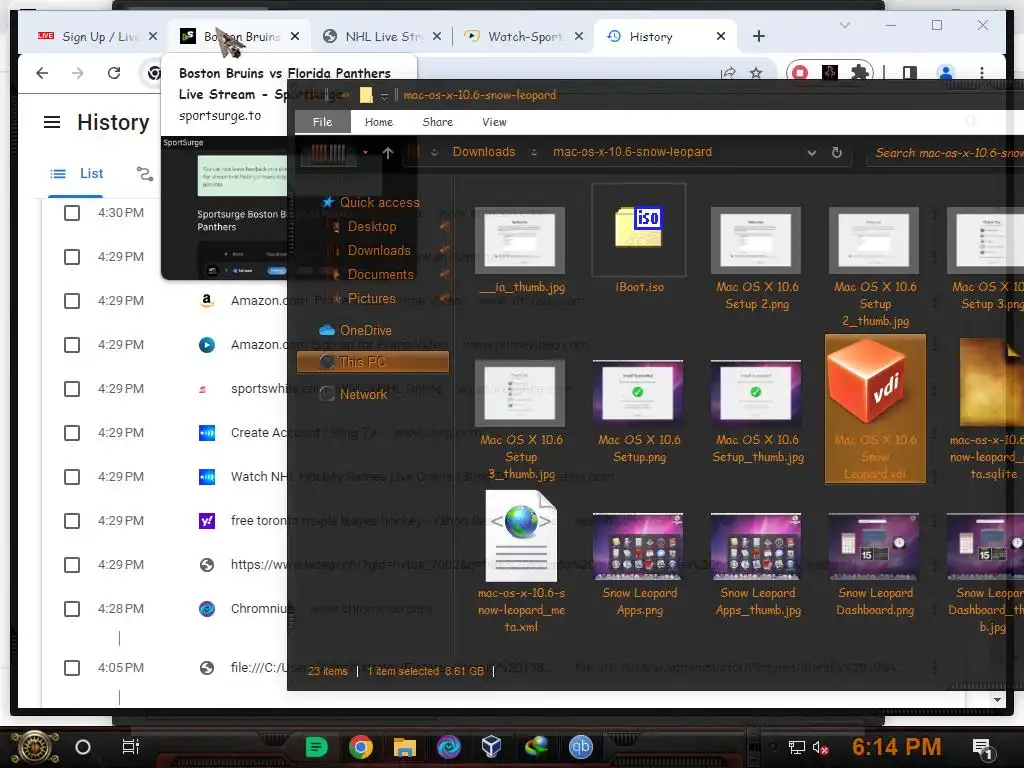Click the Cortana circle on taskbar
Image resolution: width=1024 pixels, height=768 pixels.
(83, 747)
